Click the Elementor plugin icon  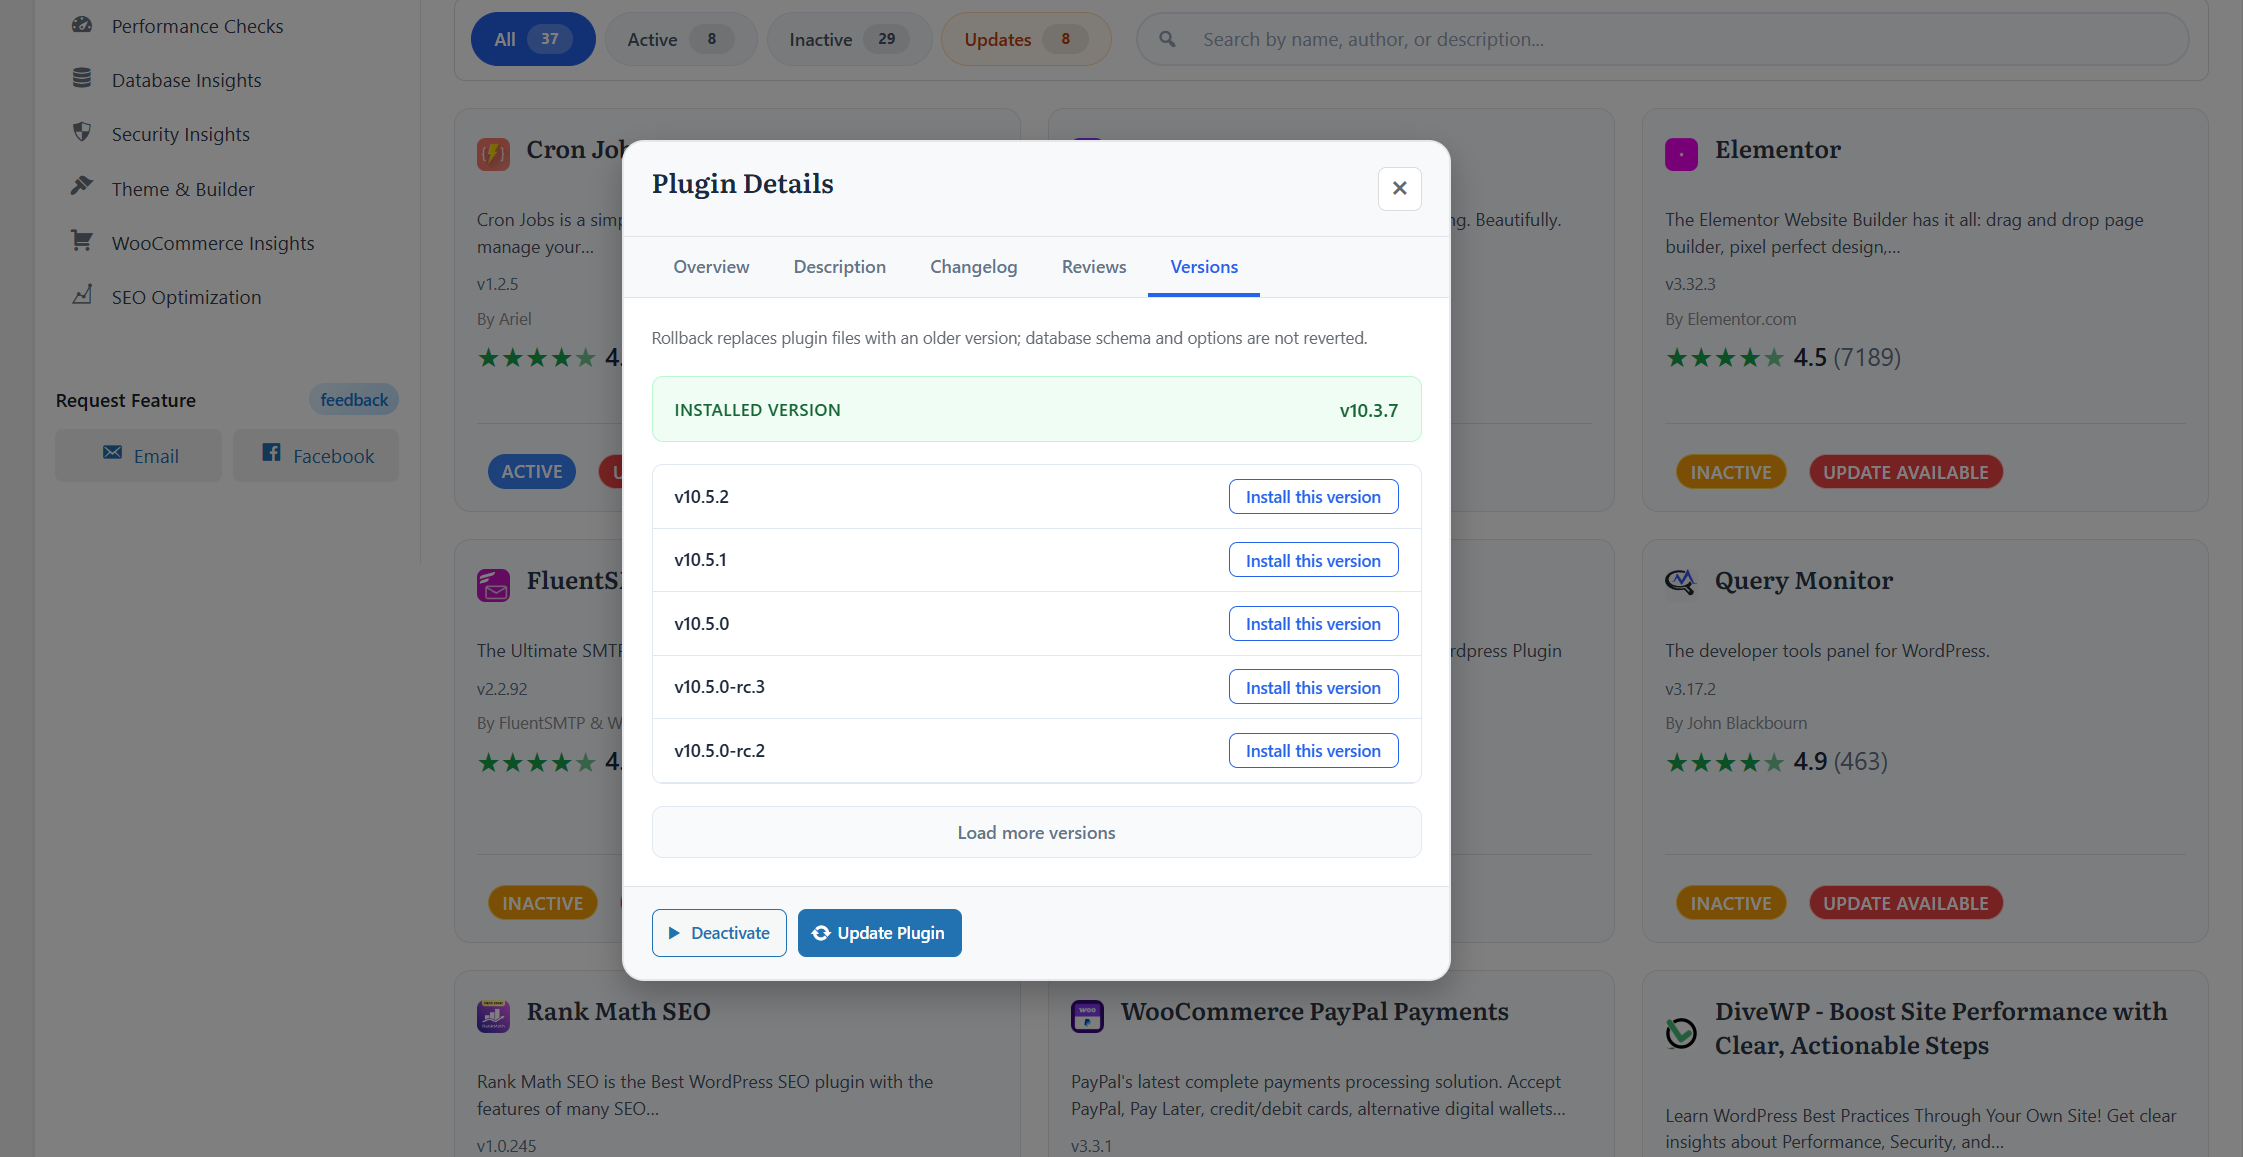(x=1681, y=154)
